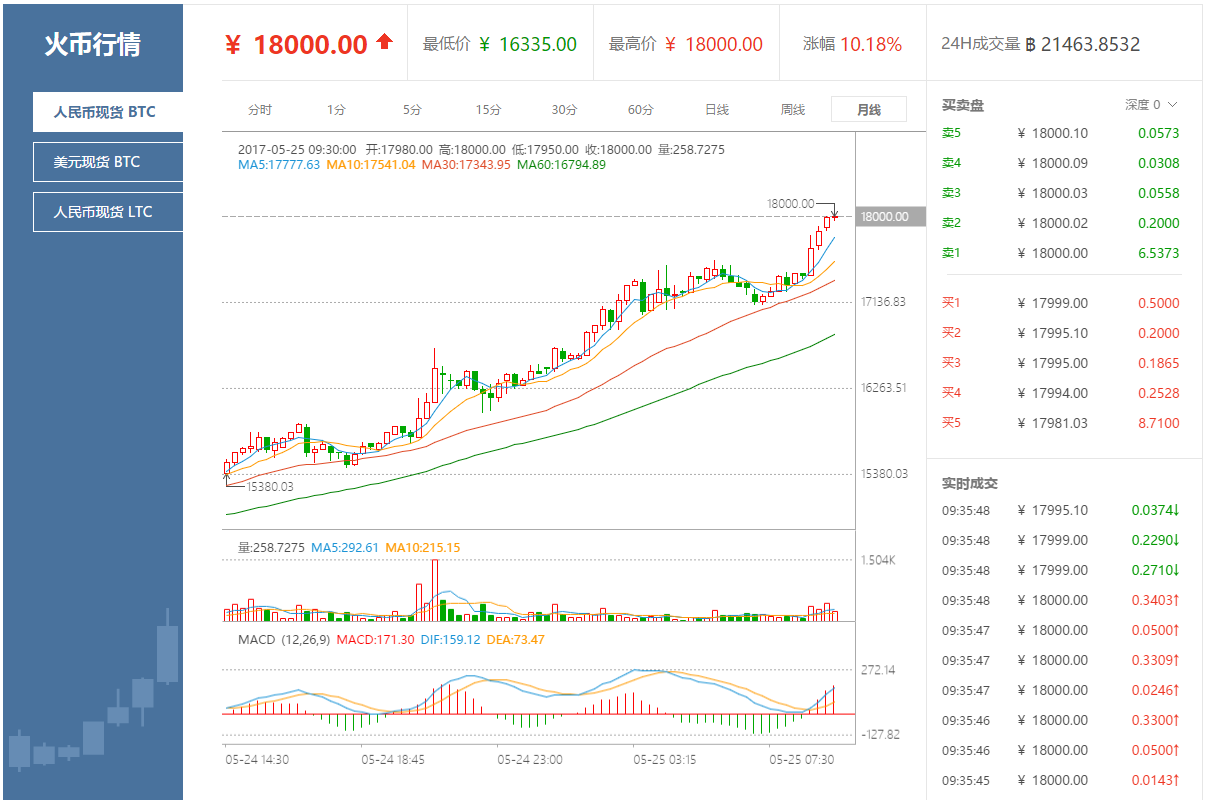Select the 5分 chart interval
1205x800 pixels.
click(411, 110)
